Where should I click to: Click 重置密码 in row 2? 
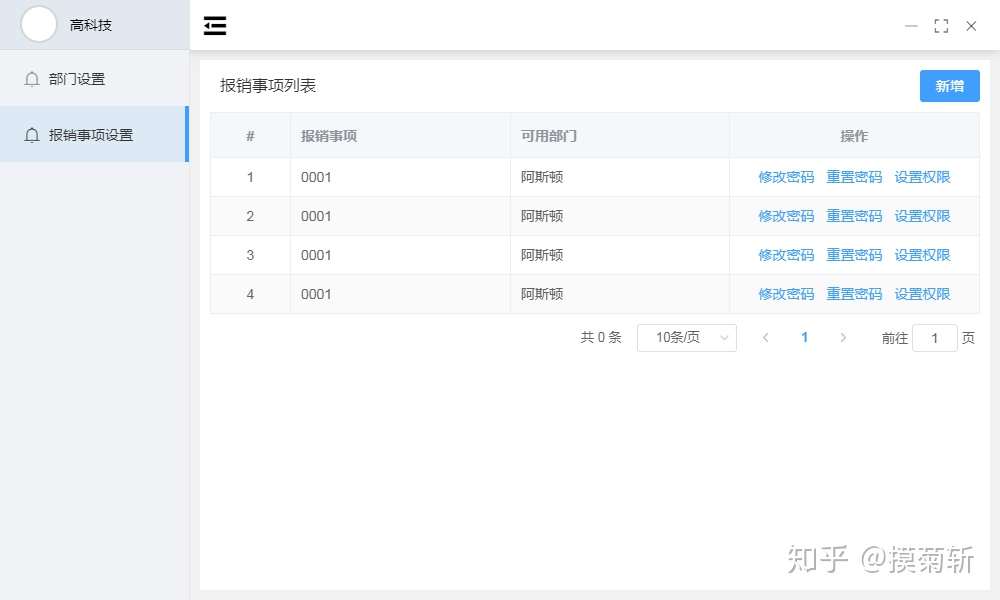[854, 216]
